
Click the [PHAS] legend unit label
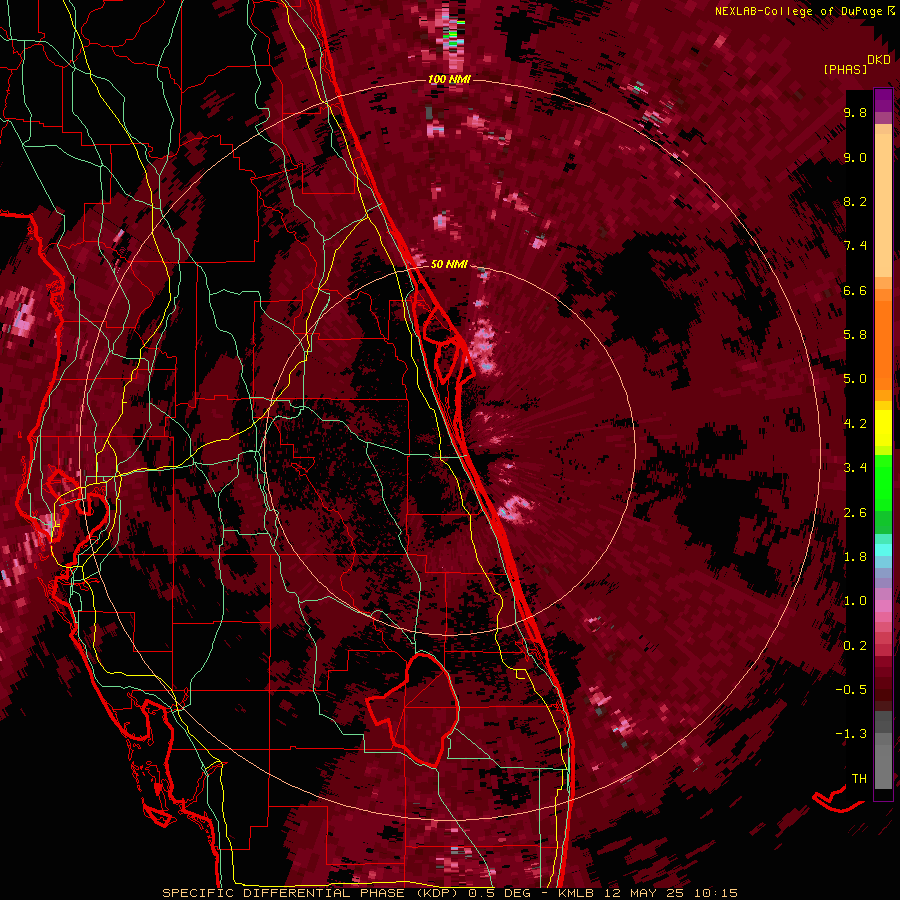pos(845,70)
